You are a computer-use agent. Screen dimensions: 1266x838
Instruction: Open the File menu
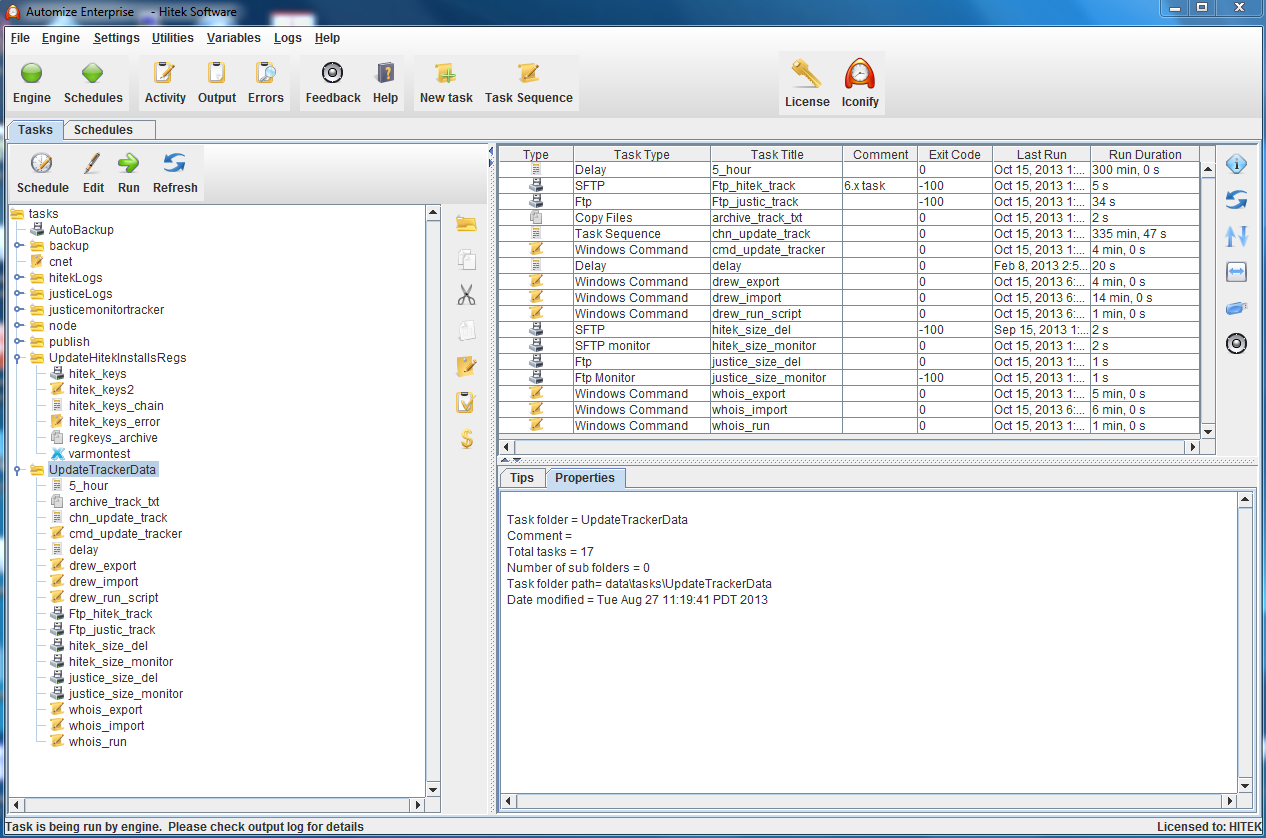(20, 38)
